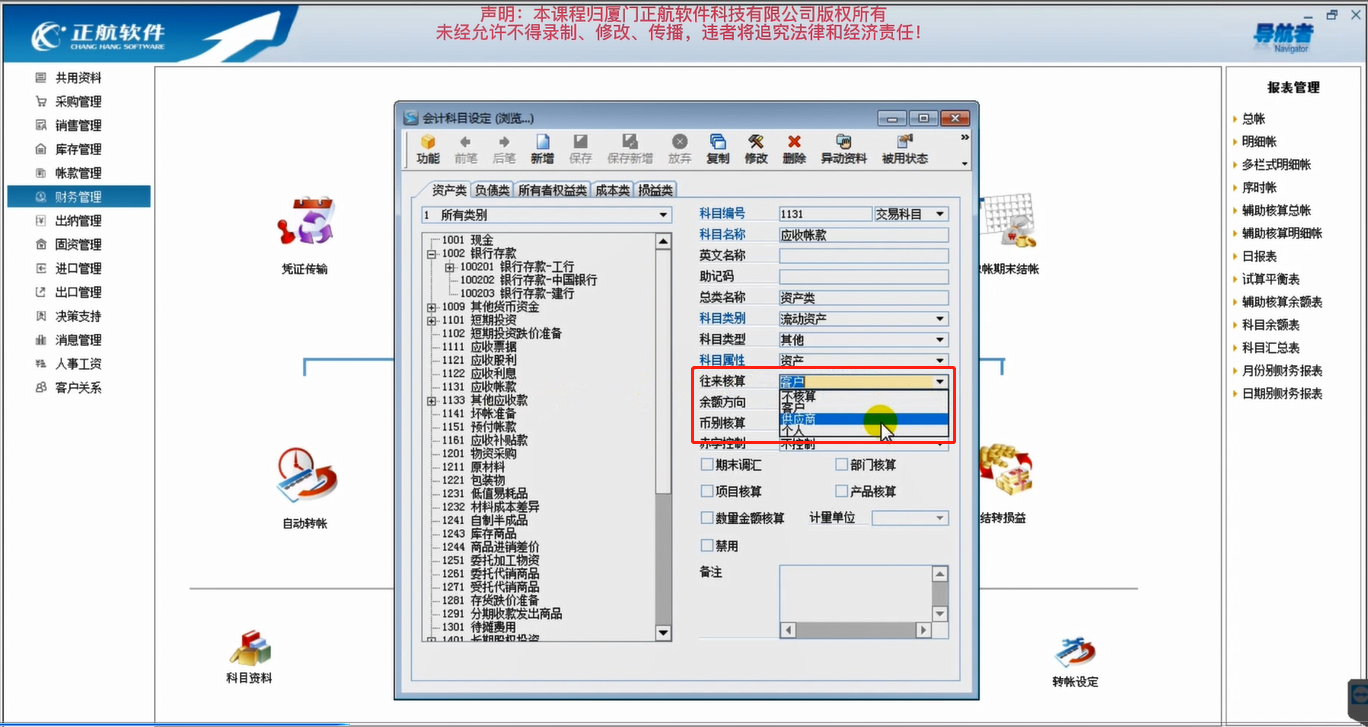Click the 被用状态 toolbar icon
Viewport: 1368px width, 727px height.
[x=904, y=149]
